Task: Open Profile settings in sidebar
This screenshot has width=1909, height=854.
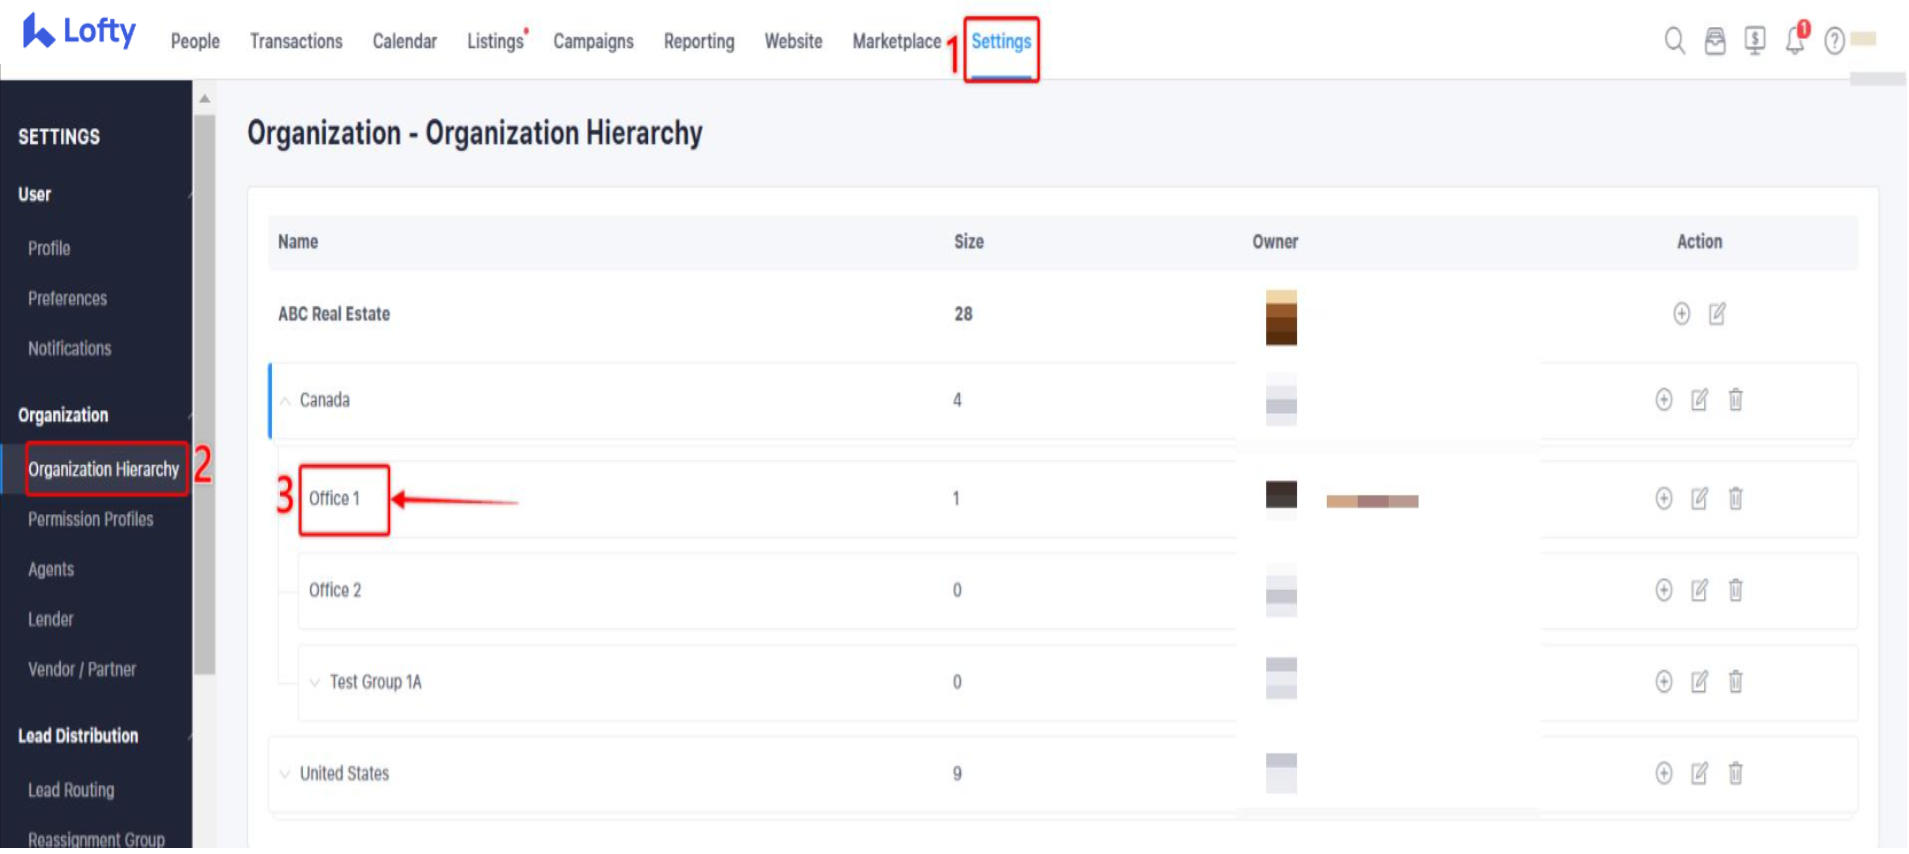Action: (49, 249)
